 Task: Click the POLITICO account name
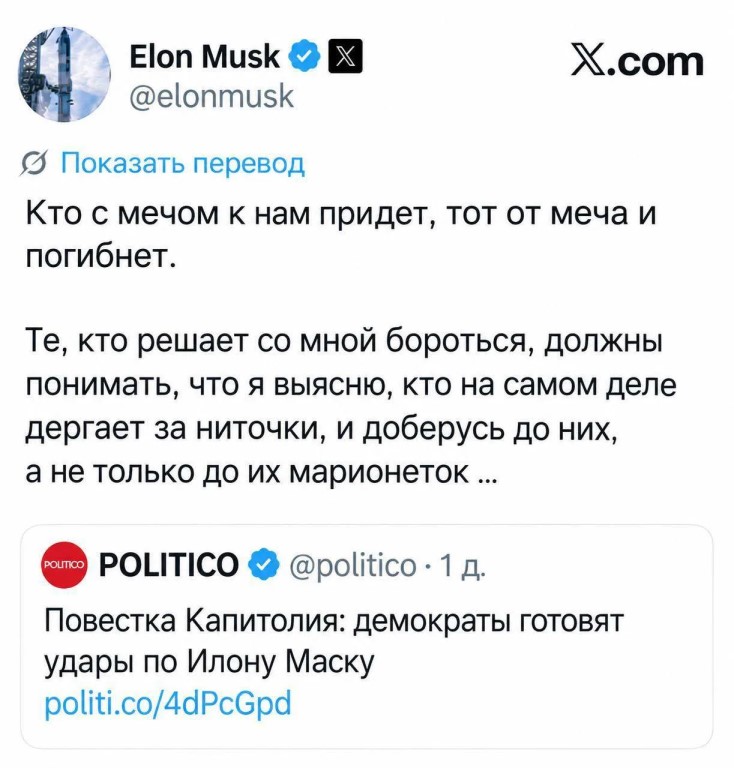click(168, 564)
